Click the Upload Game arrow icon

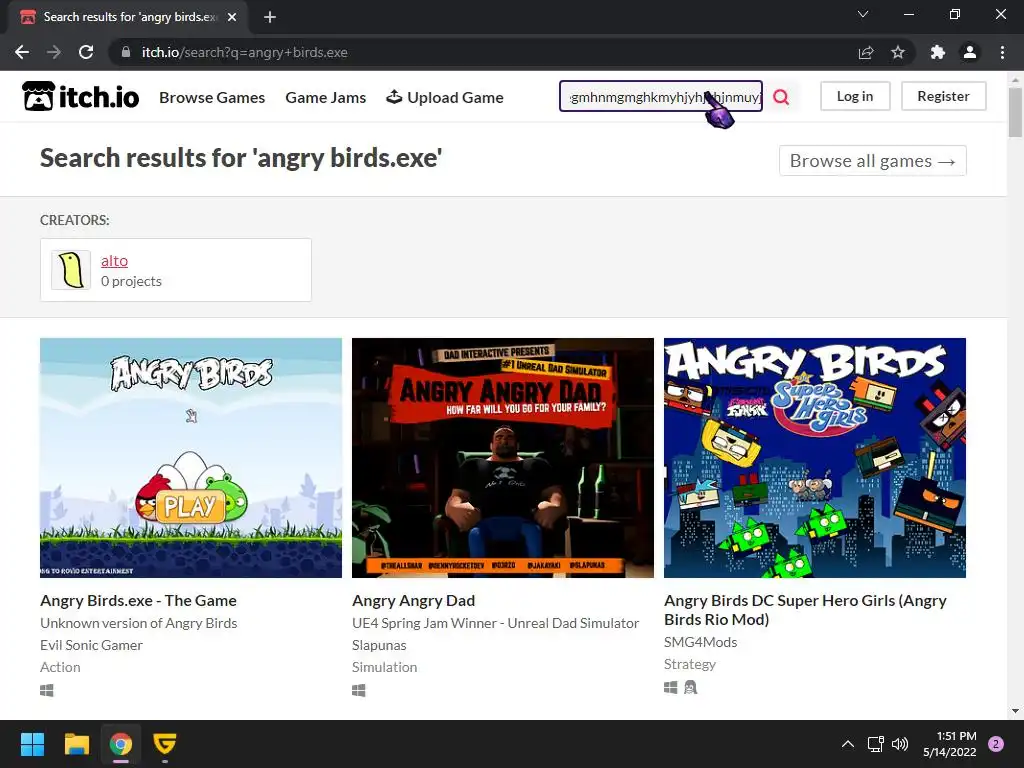pos(394,97)
